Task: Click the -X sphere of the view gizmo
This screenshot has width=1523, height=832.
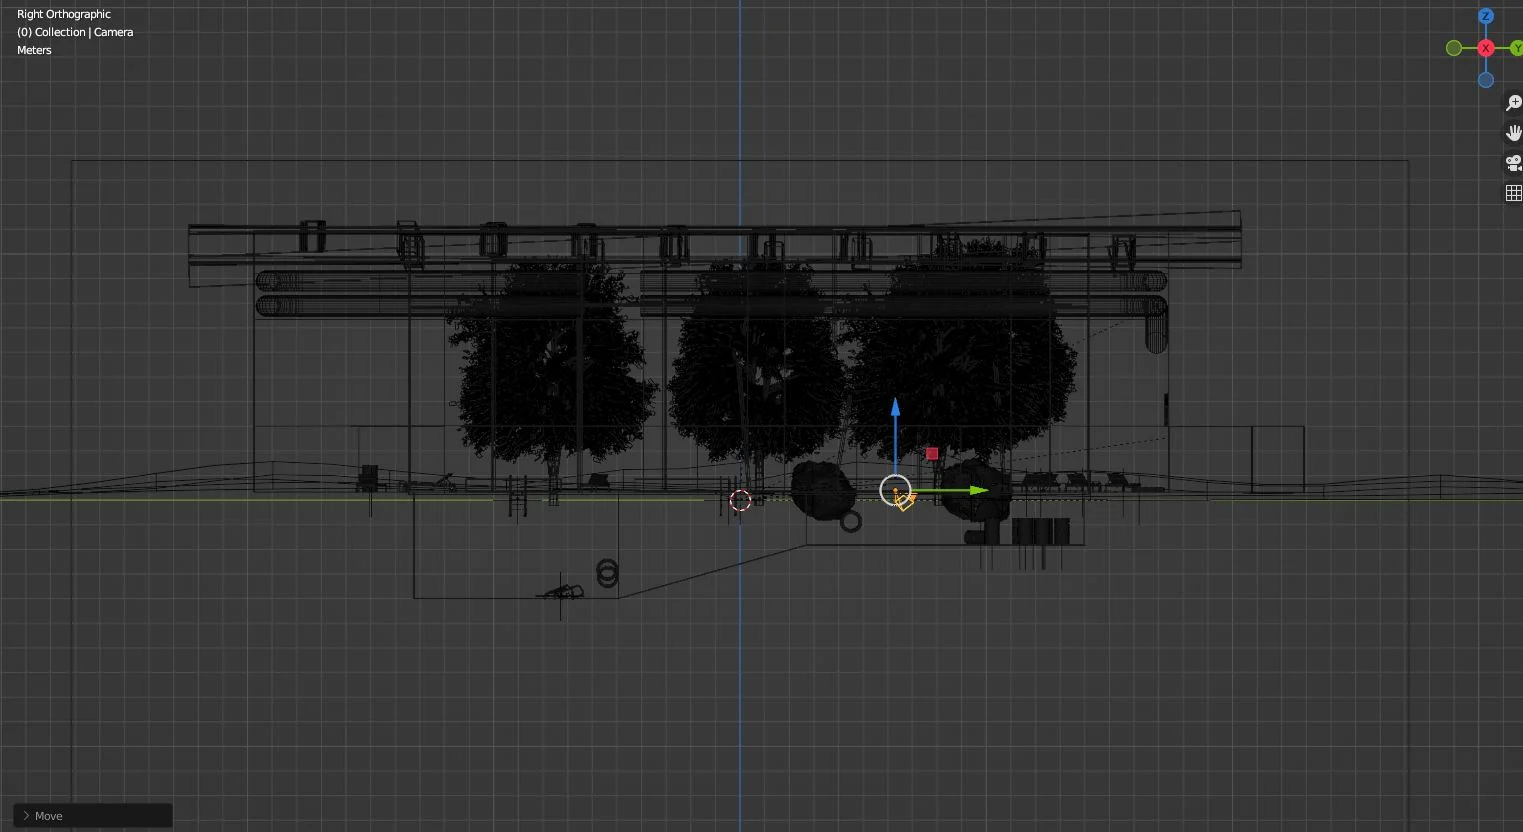Action: [x=1486, y=47]
